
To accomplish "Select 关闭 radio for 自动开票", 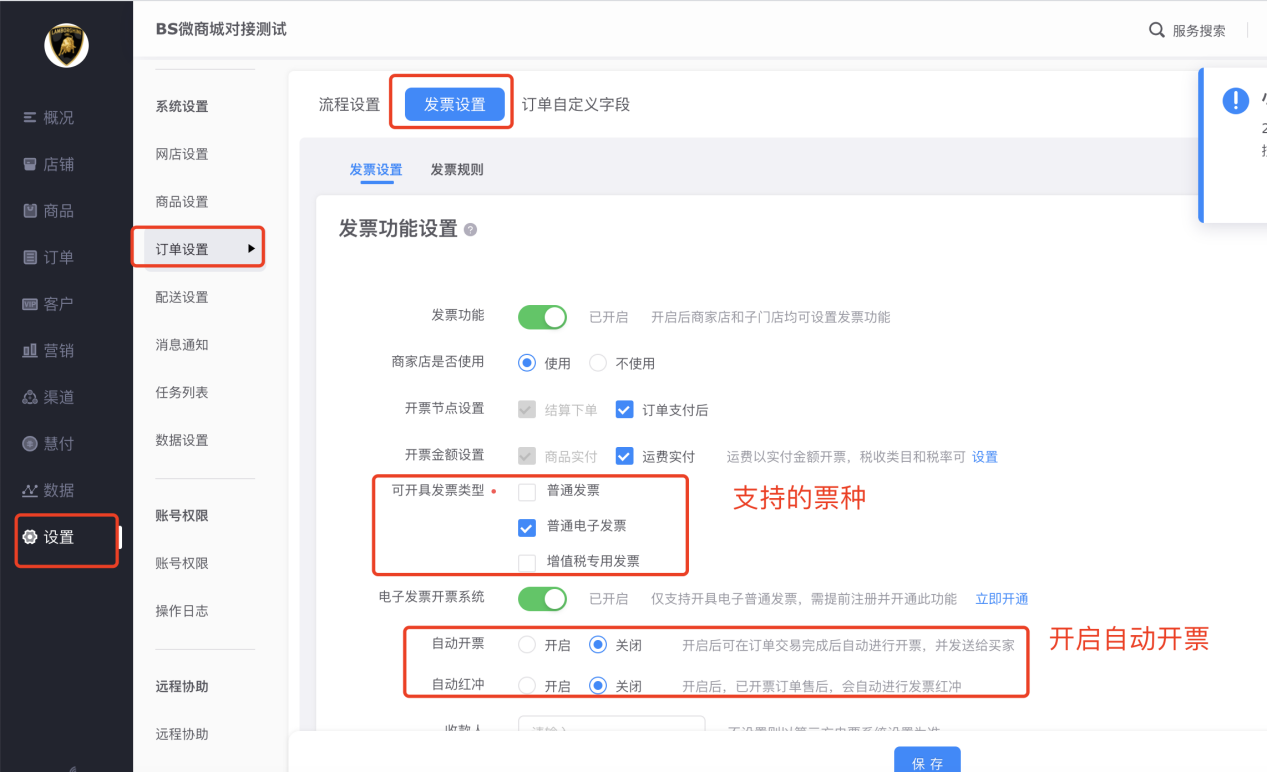I will click(x=598, y=645).
